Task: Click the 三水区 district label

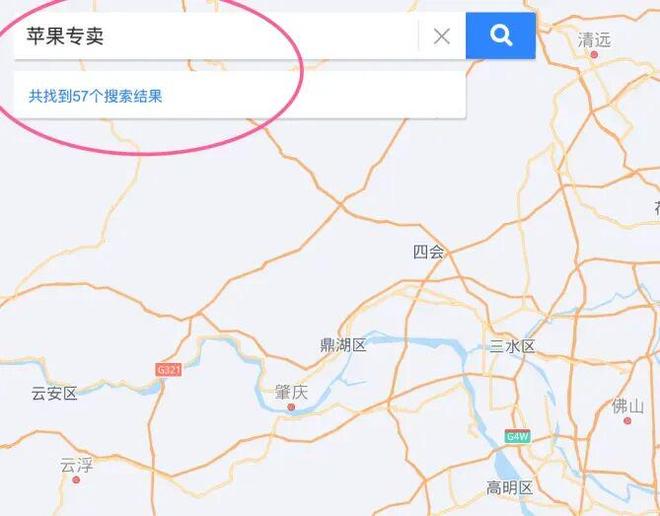Action: [x=512, y=347]
